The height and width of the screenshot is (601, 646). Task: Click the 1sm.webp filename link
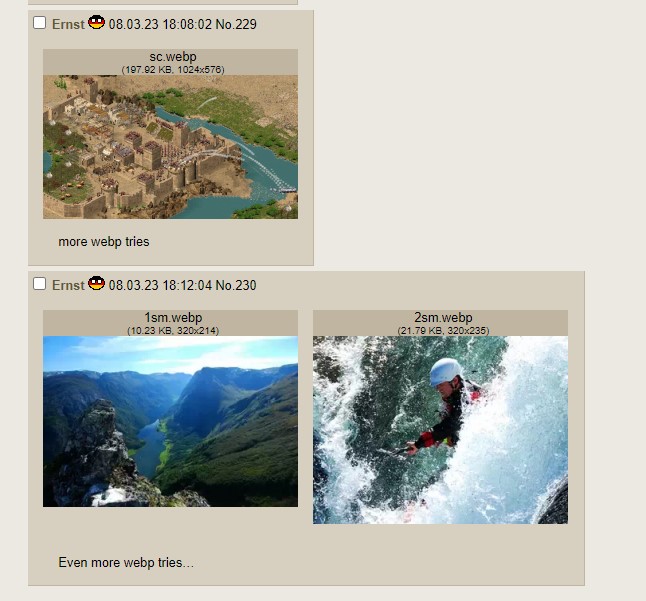tap(173, 318)
